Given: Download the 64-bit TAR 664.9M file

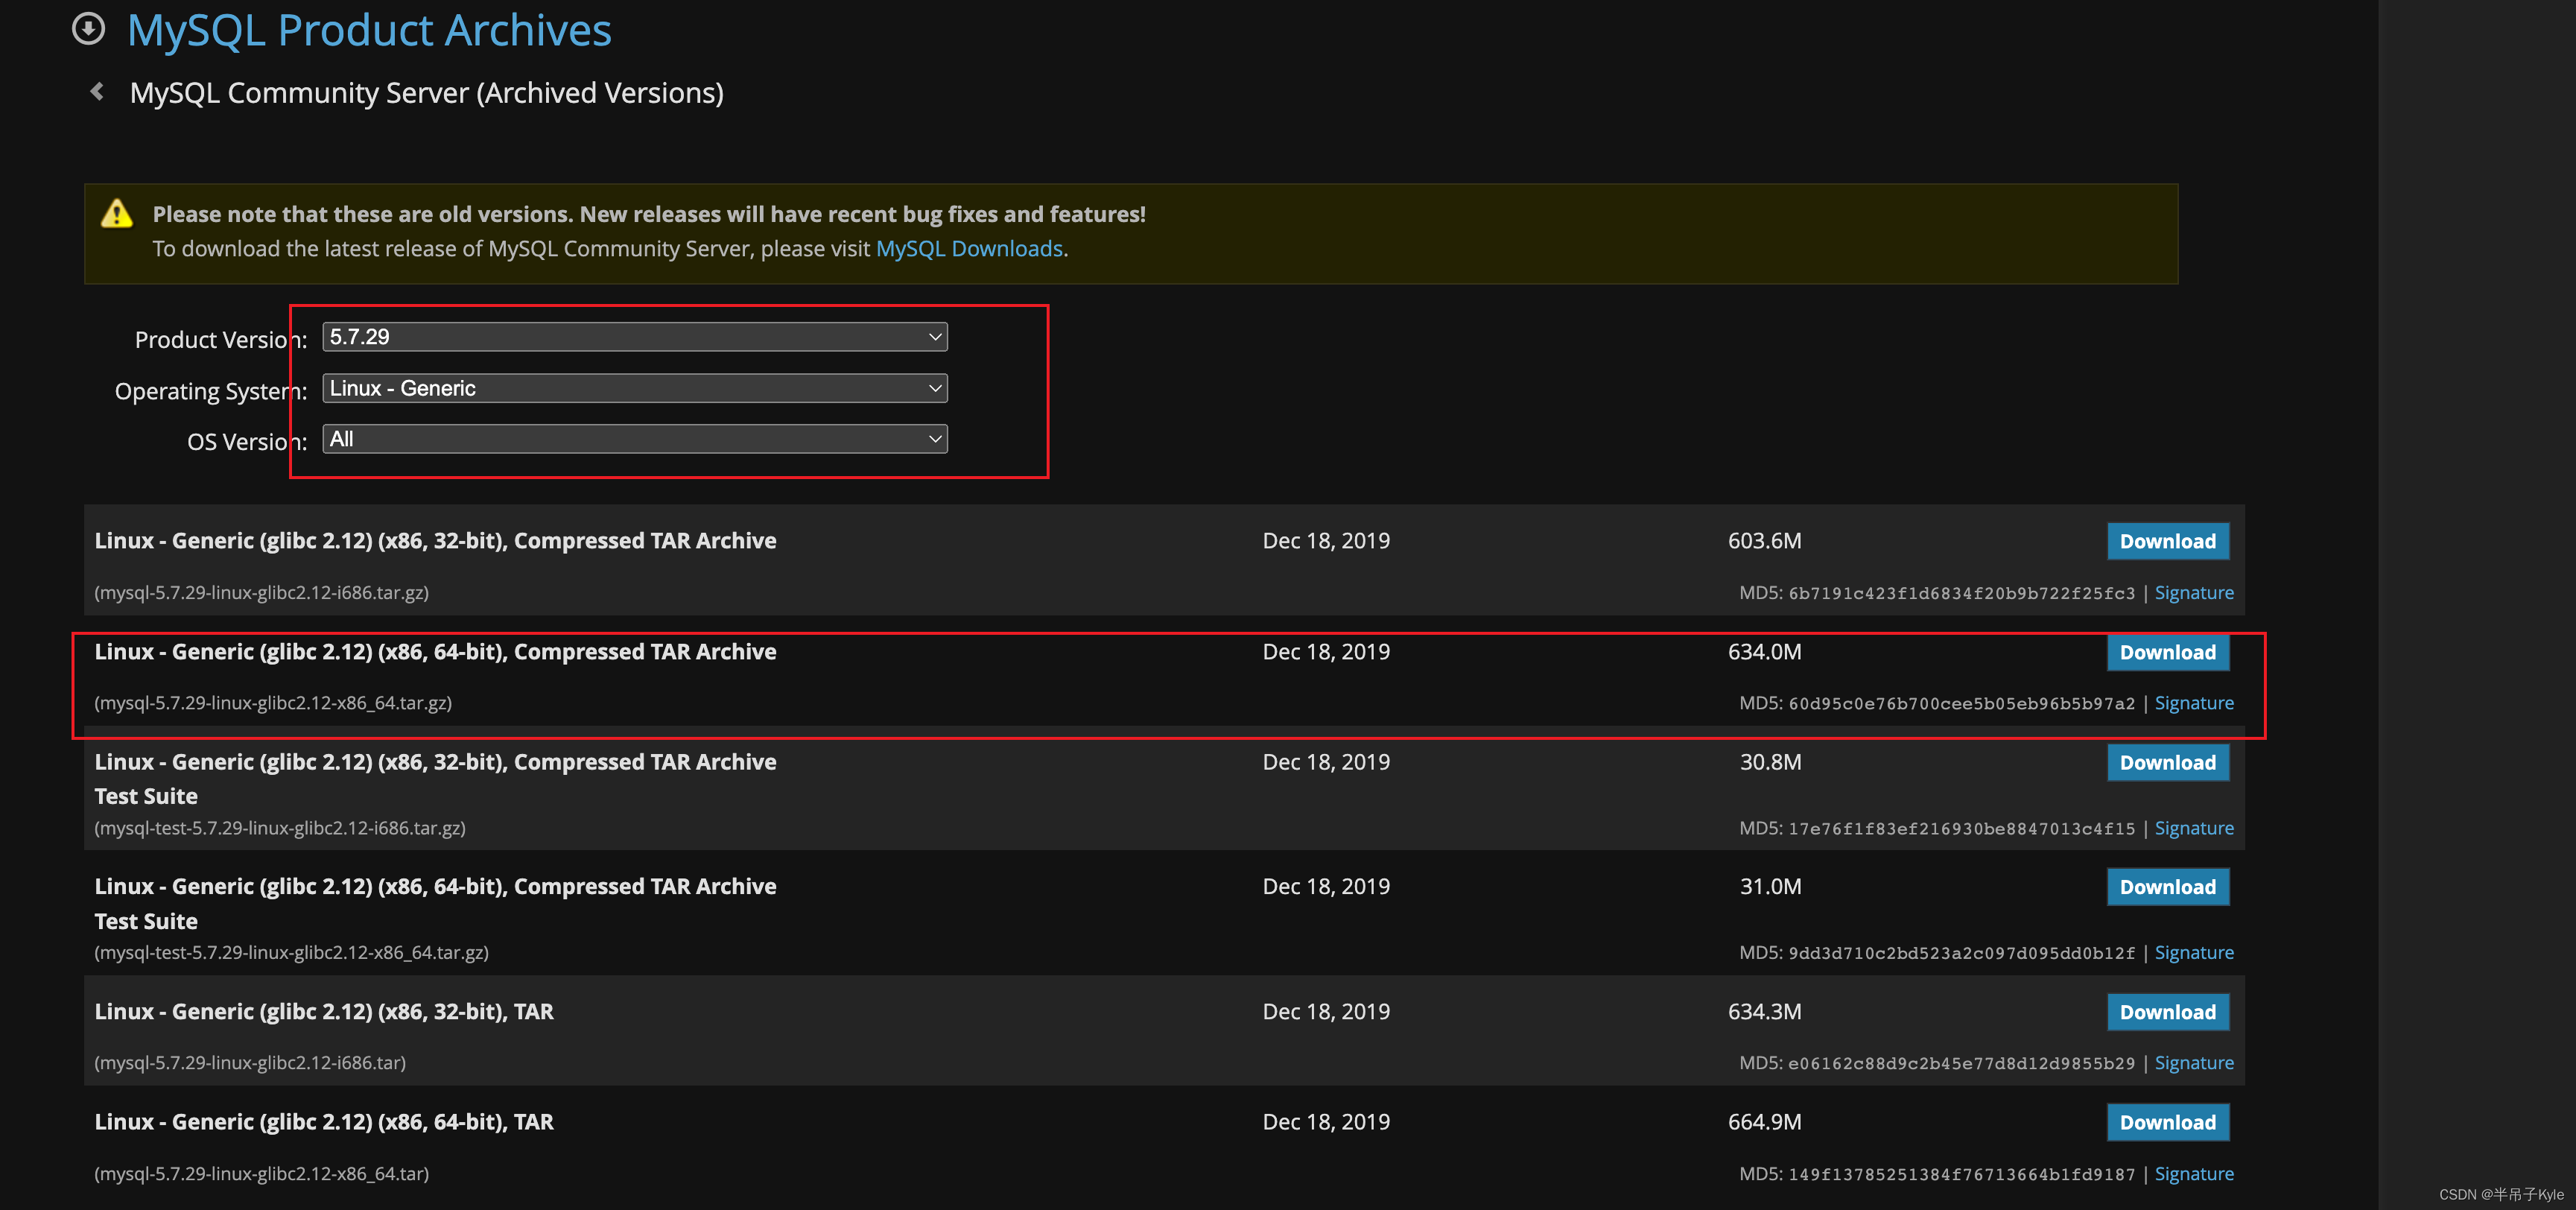Looking at the screenshot, I should [2167, 1122].
